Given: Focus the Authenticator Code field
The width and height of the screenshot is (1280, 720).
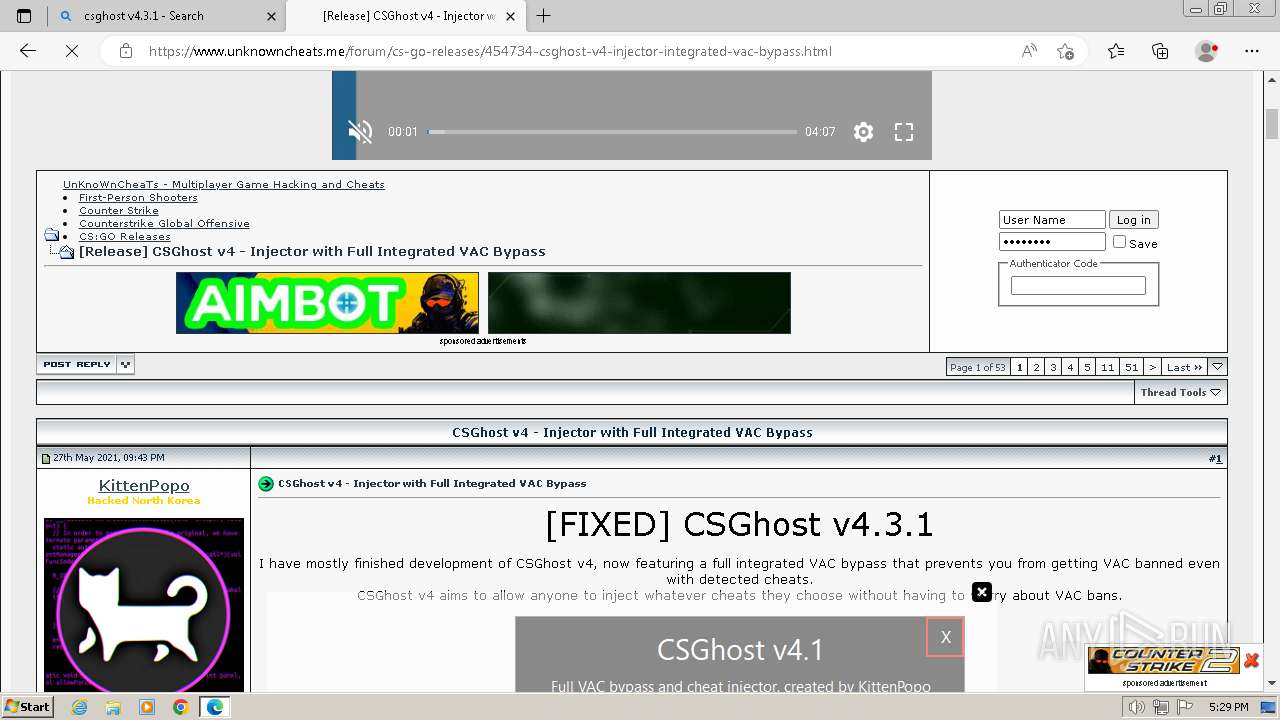Looking at the screenshot, I should pos(1078,286).
